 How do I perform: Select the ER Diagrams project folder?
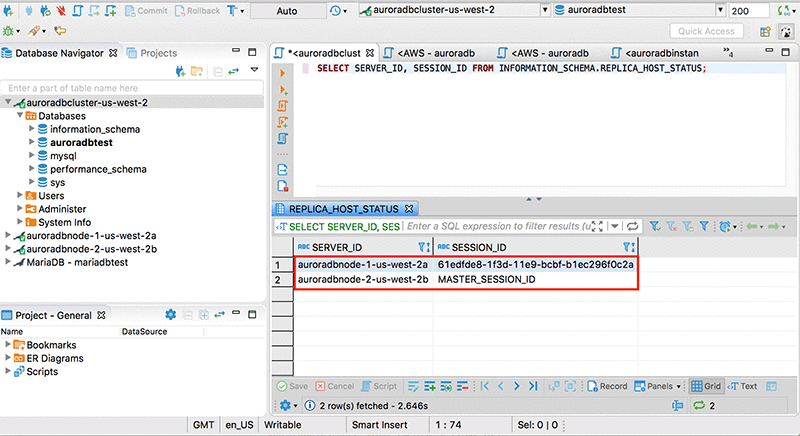pyautogui.click(x=55, y=358)
